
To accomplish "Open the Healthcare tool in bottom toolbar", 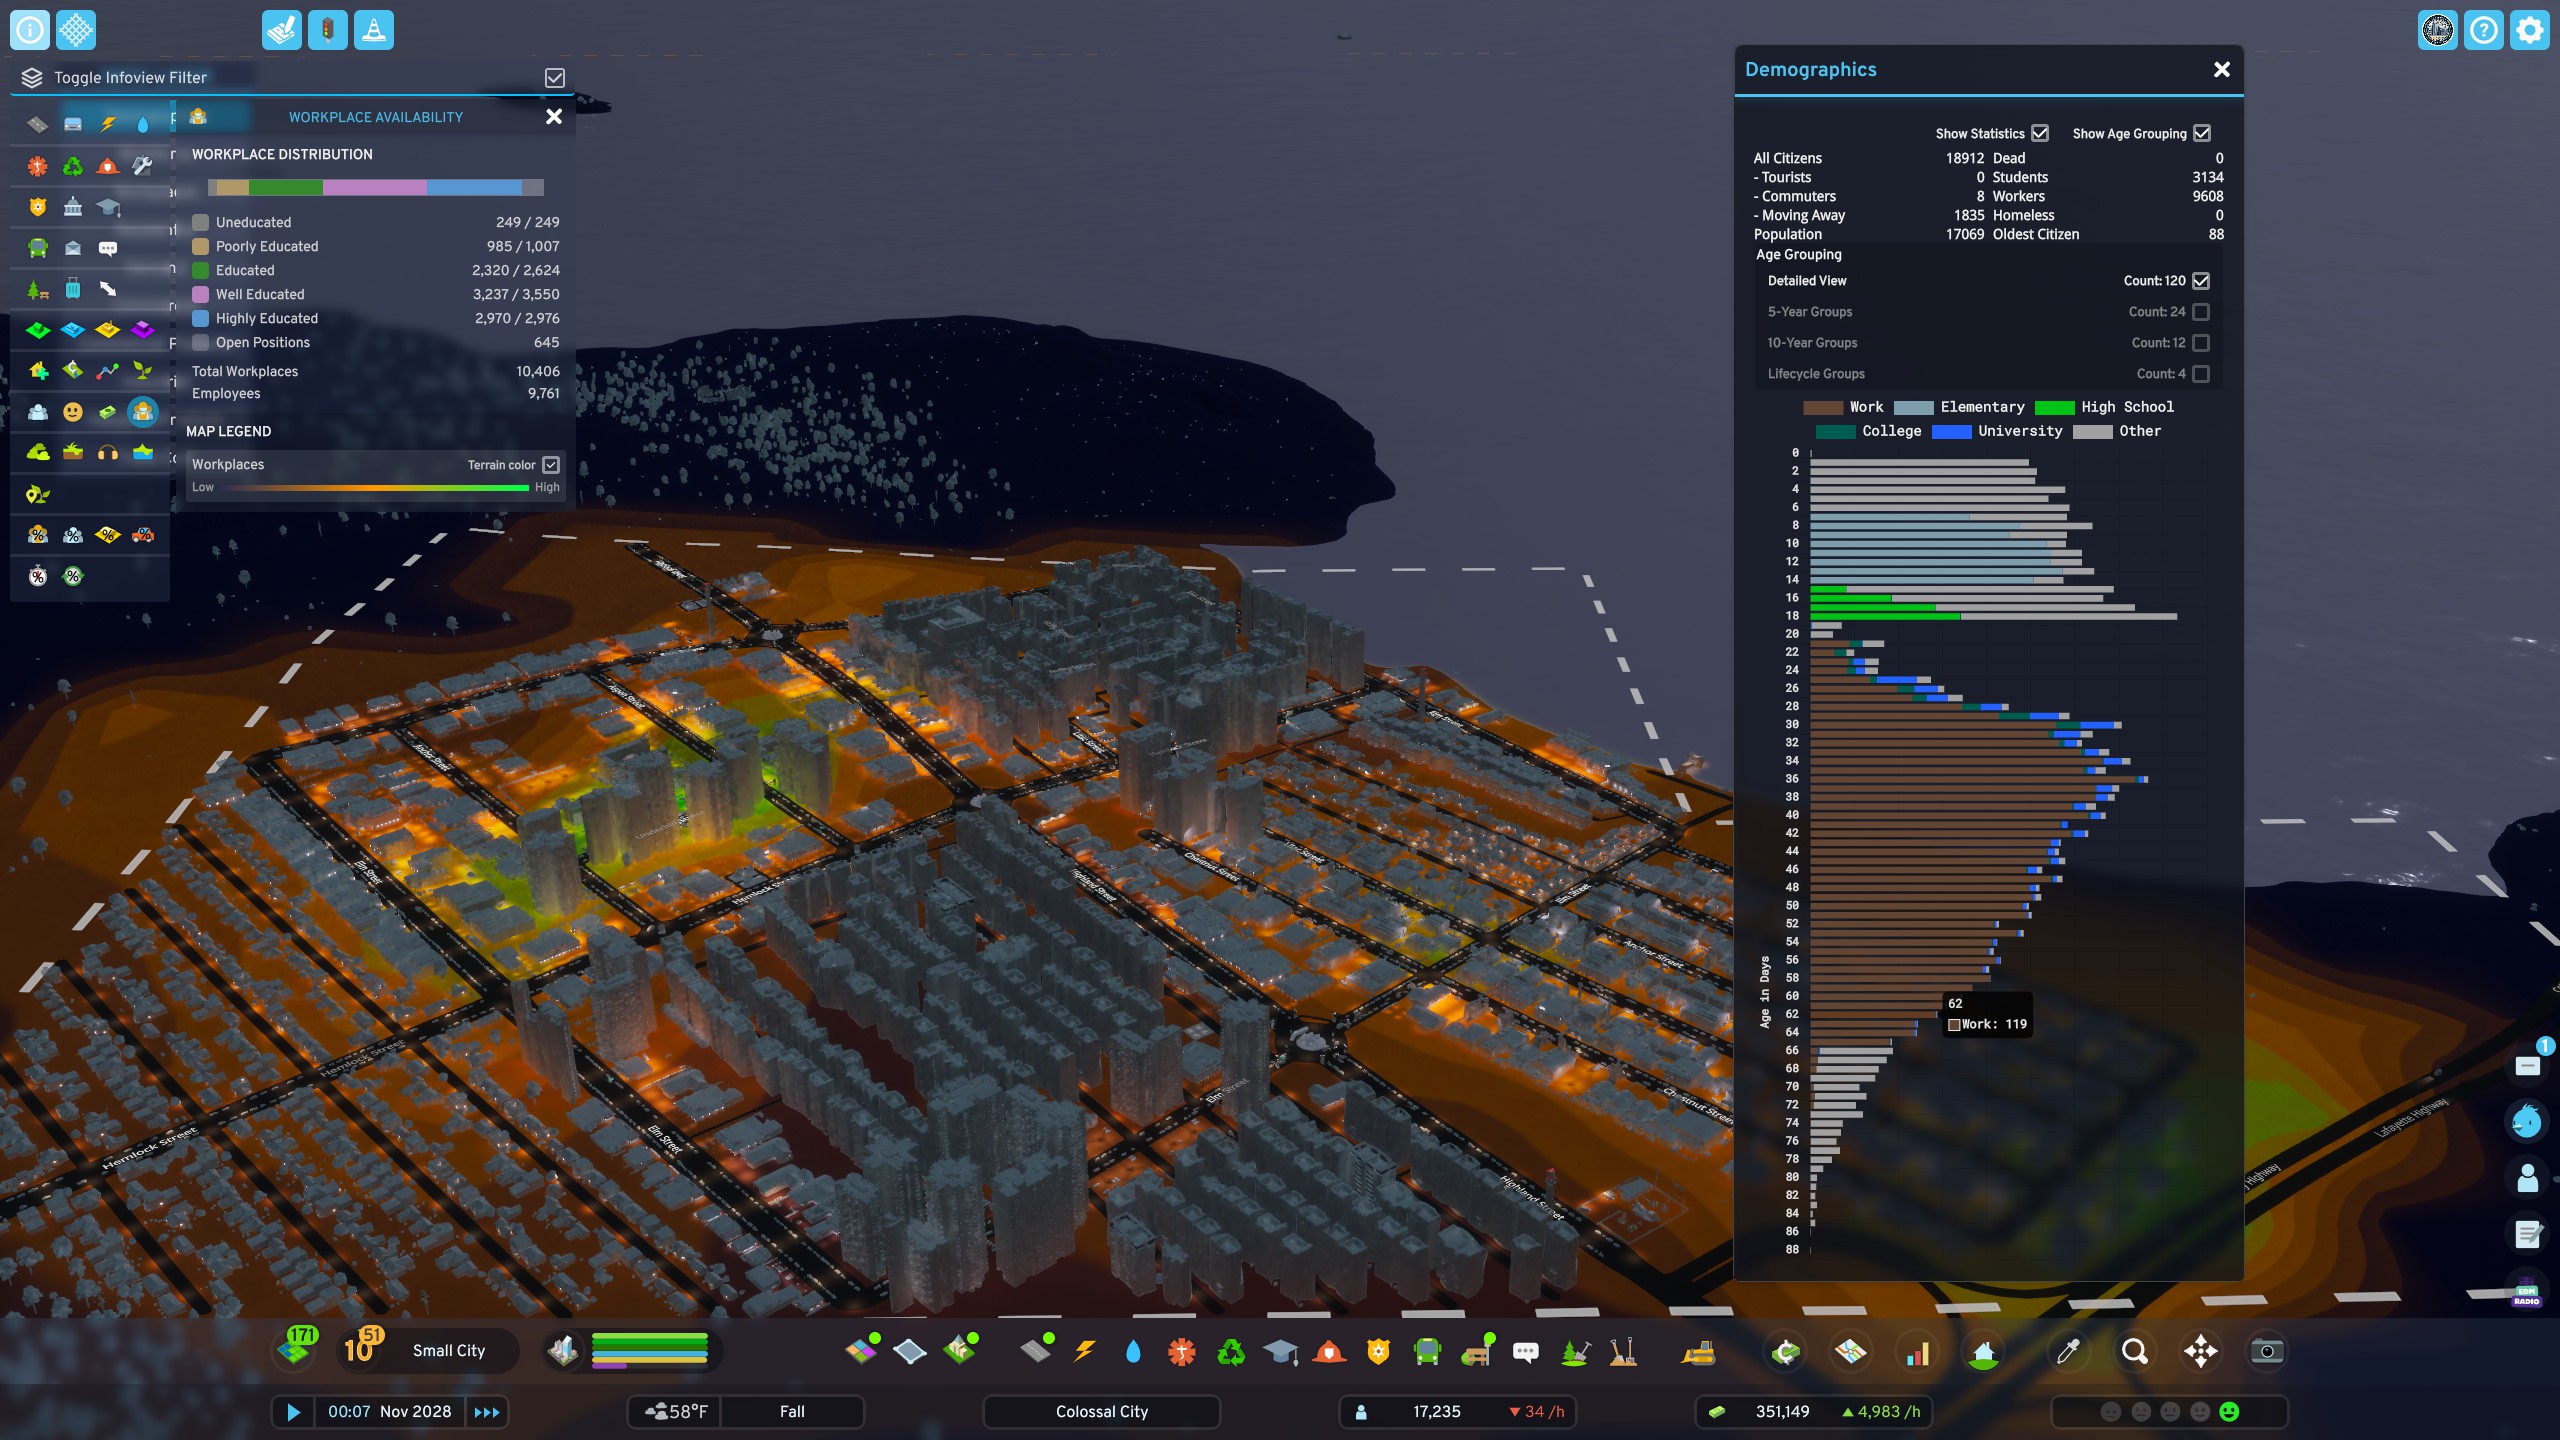I will tap(1182, 1352).
